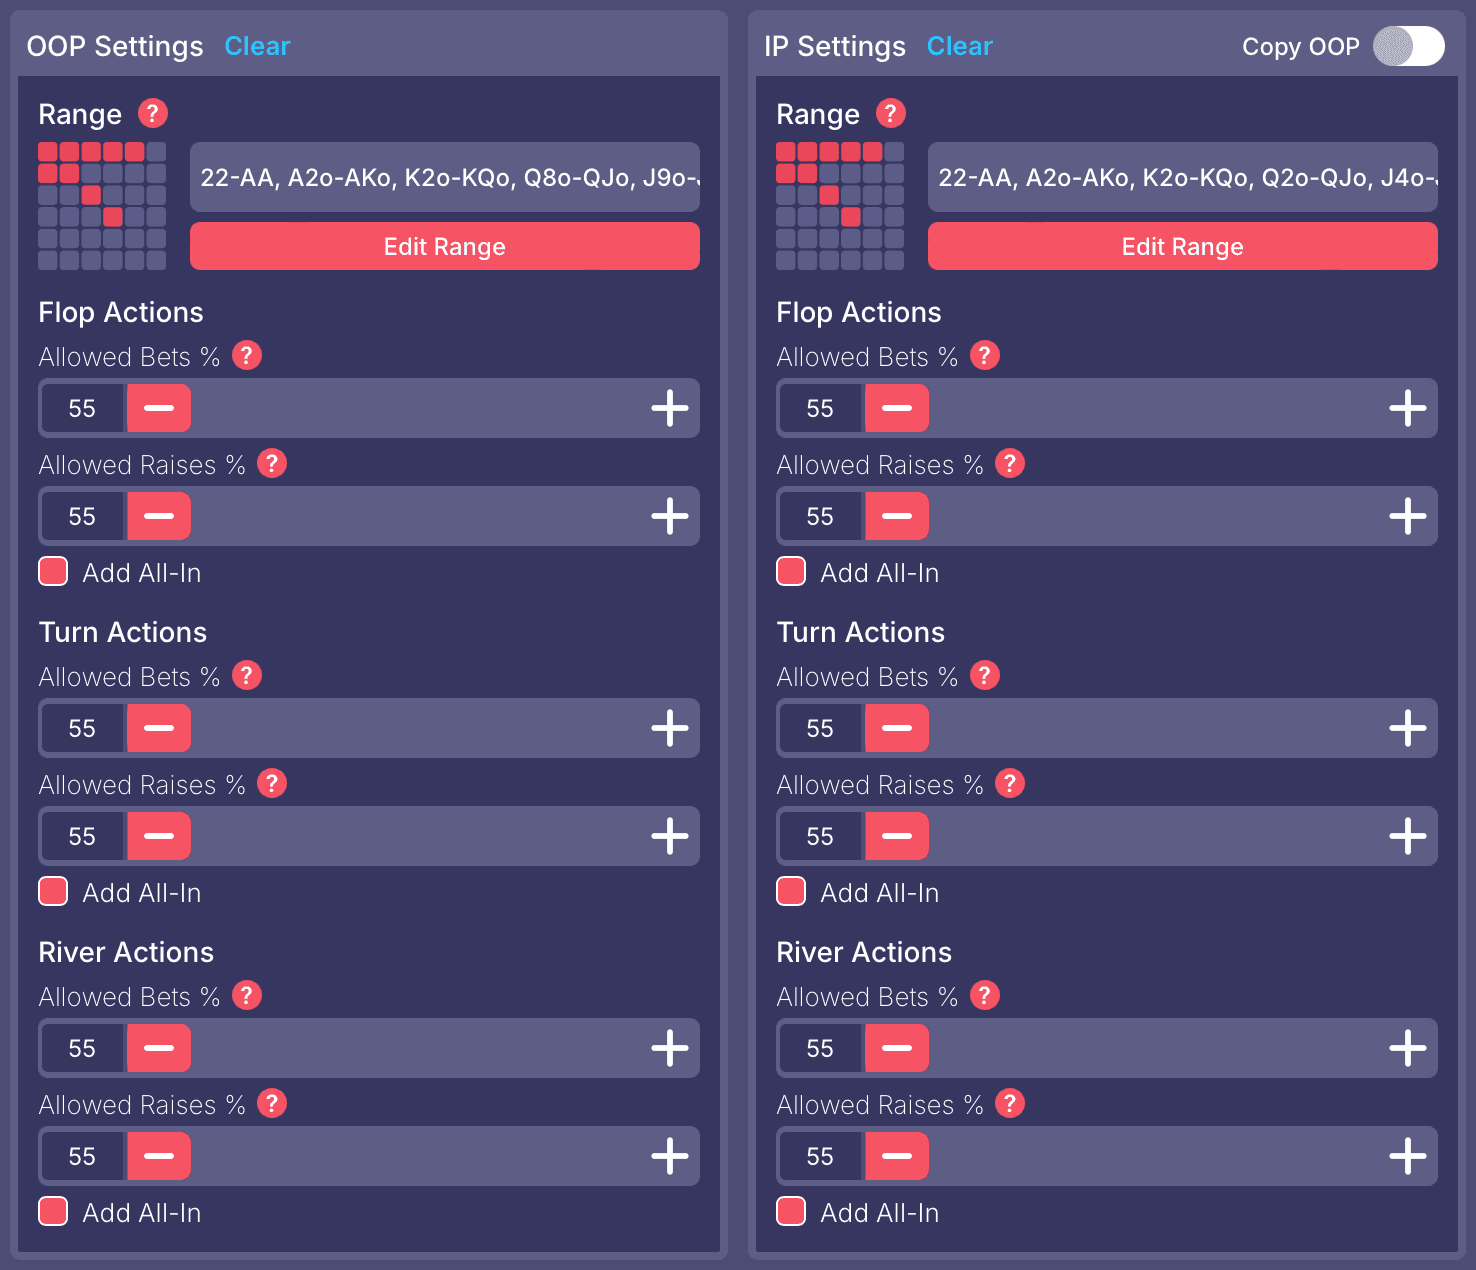Toggle Add All-In under OOP River Actions
Viewport: 1476px width, 1270px height.
click(53, 1212)
